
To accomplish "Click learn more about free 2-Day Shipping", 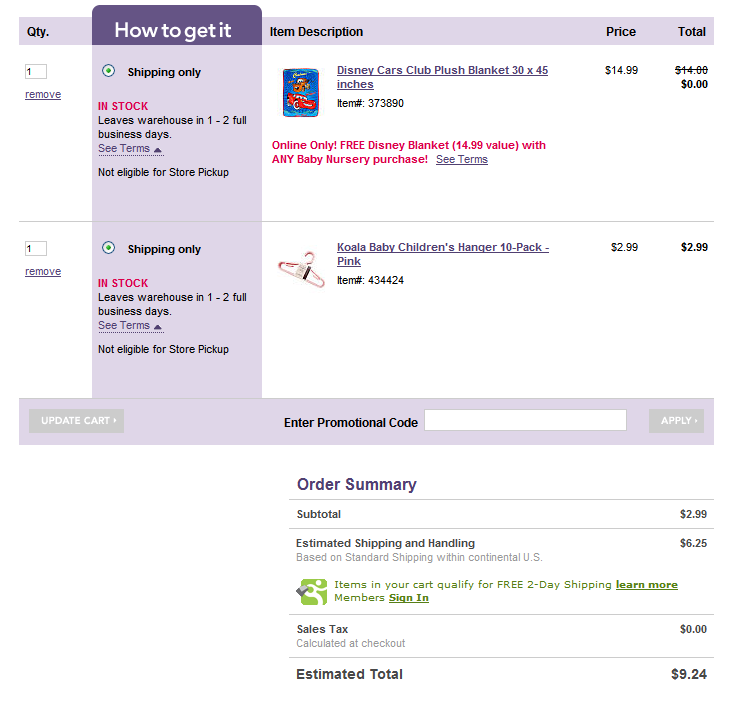I will click(x=647, y=585).
